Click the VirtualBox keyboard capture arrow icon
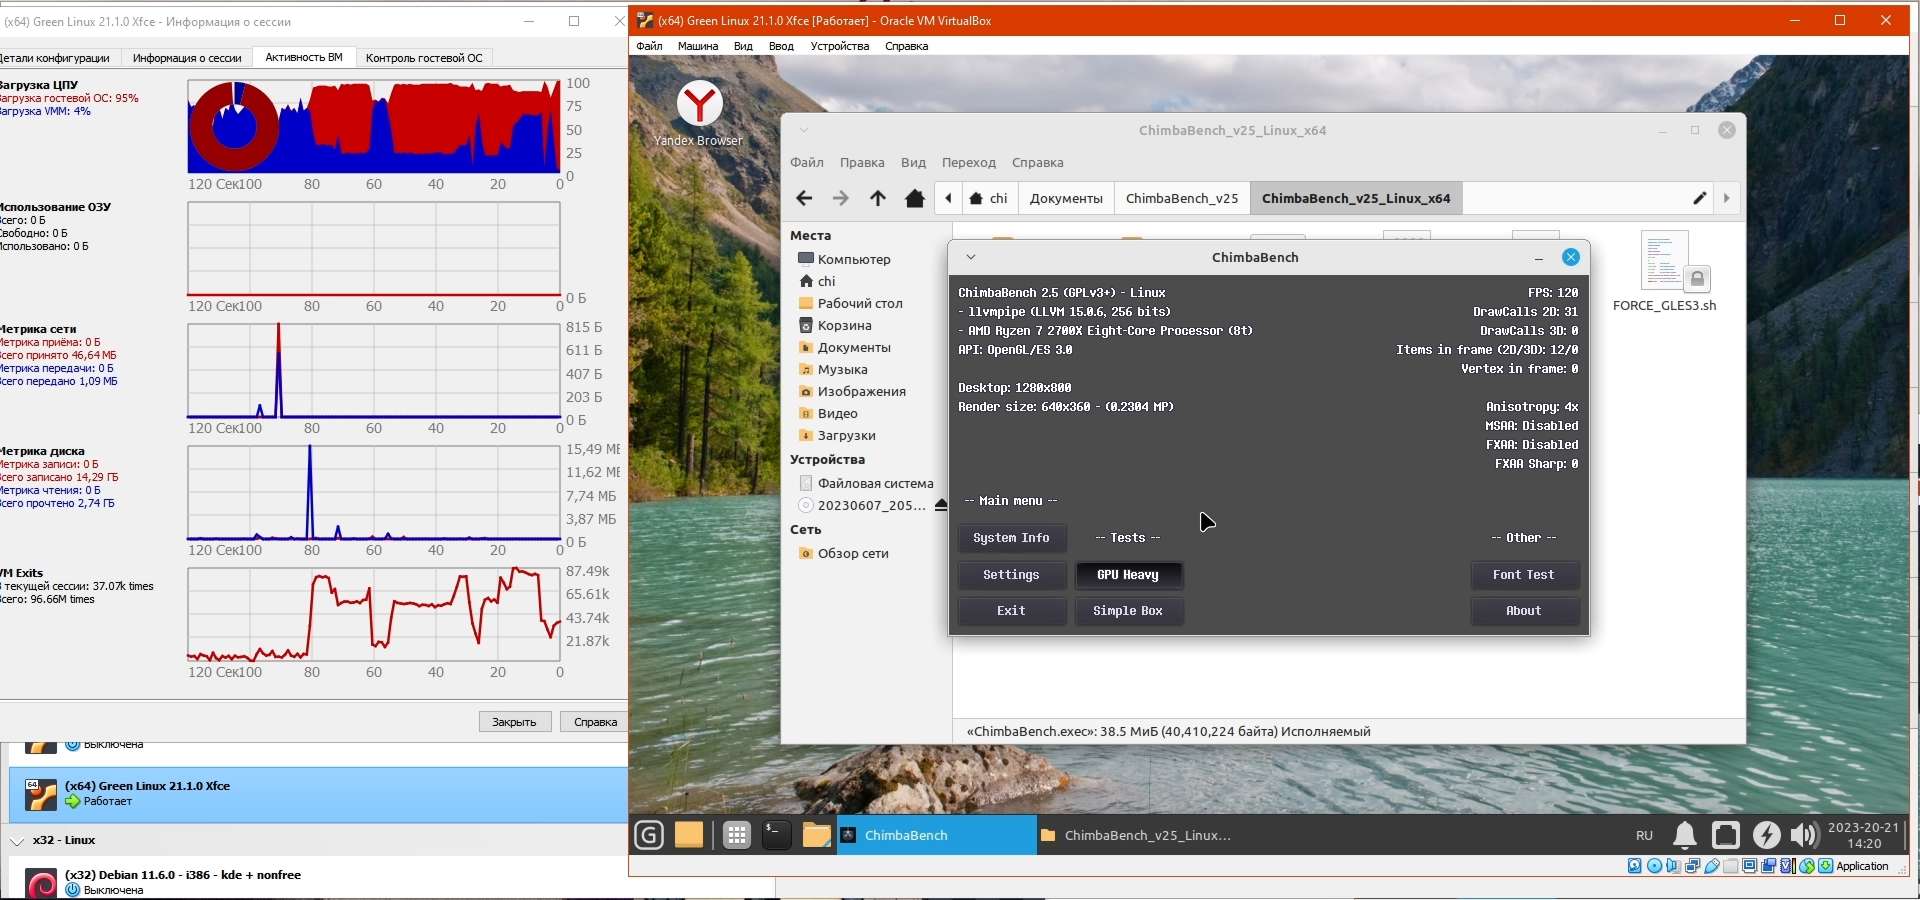The width and height of the screenshot is (1920, 900). tap(1826, 866)
